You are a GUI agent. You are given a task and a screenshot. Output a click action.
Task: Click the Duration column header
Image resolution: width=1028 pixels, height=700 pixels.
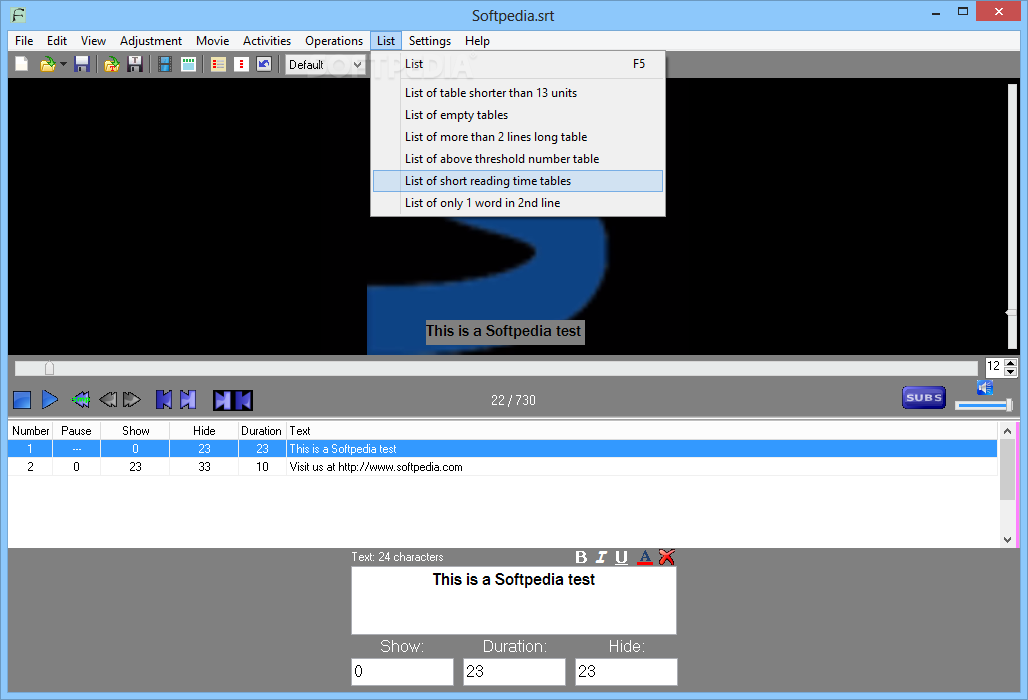coord(262,431)
